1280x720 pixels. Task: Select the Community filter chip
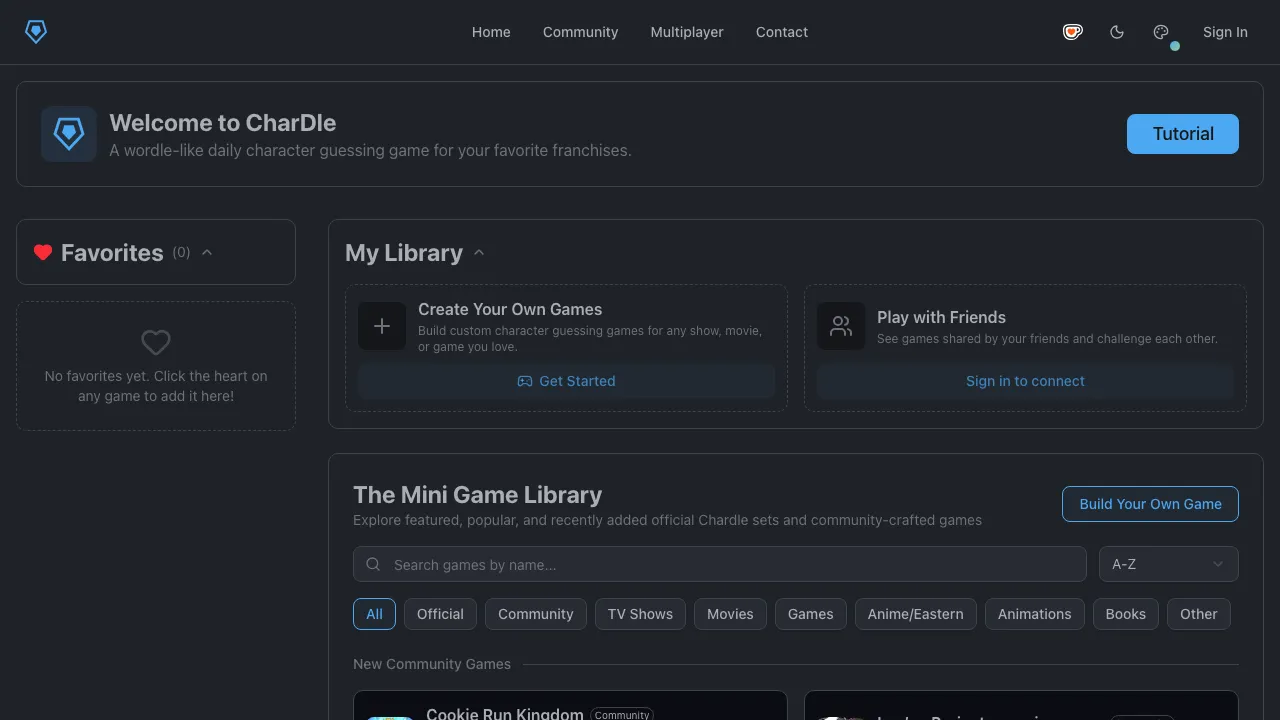[536, 614]
